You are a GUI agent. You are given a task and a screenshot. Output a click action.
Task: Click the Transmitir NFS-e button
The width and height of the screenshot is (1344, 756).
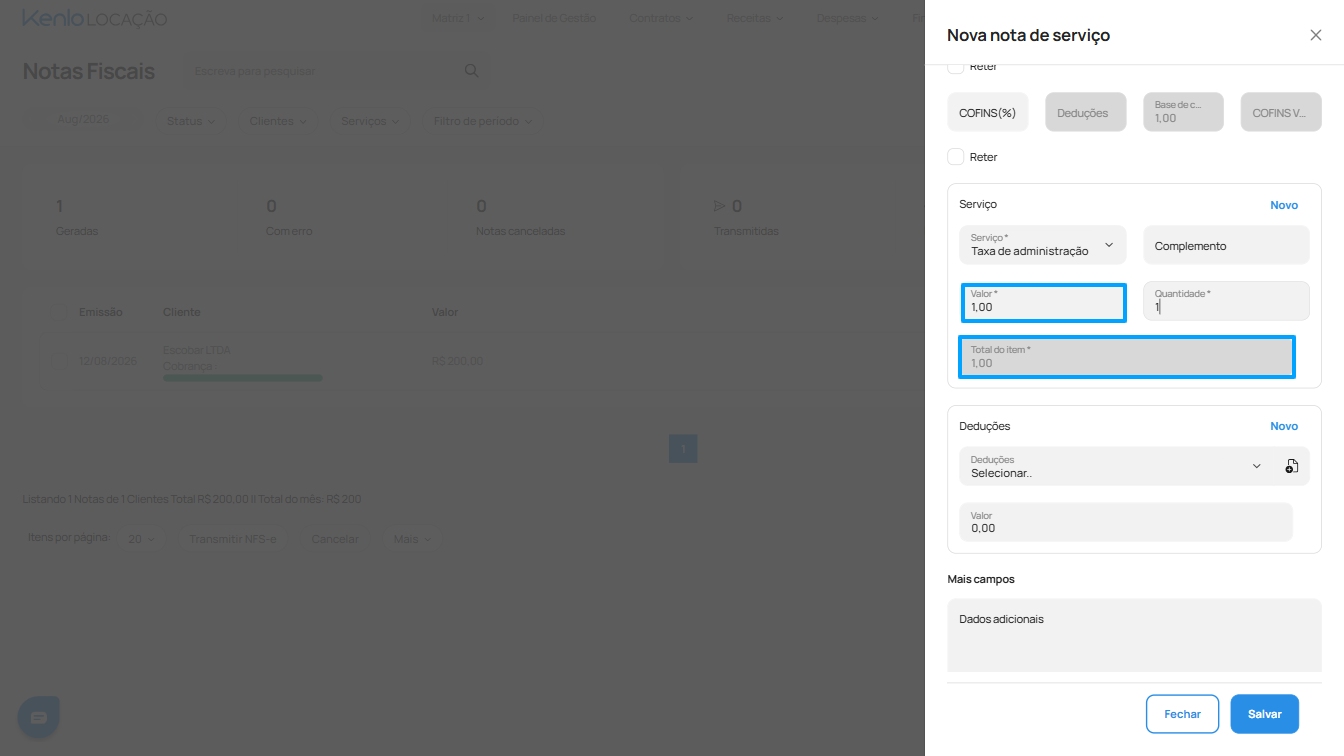232,539
